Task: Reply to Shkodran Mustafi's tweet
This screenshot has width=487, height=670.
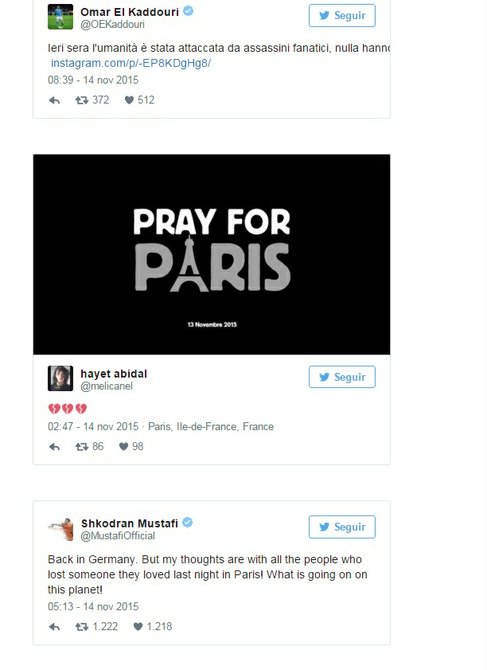Action: pos(54,627)
